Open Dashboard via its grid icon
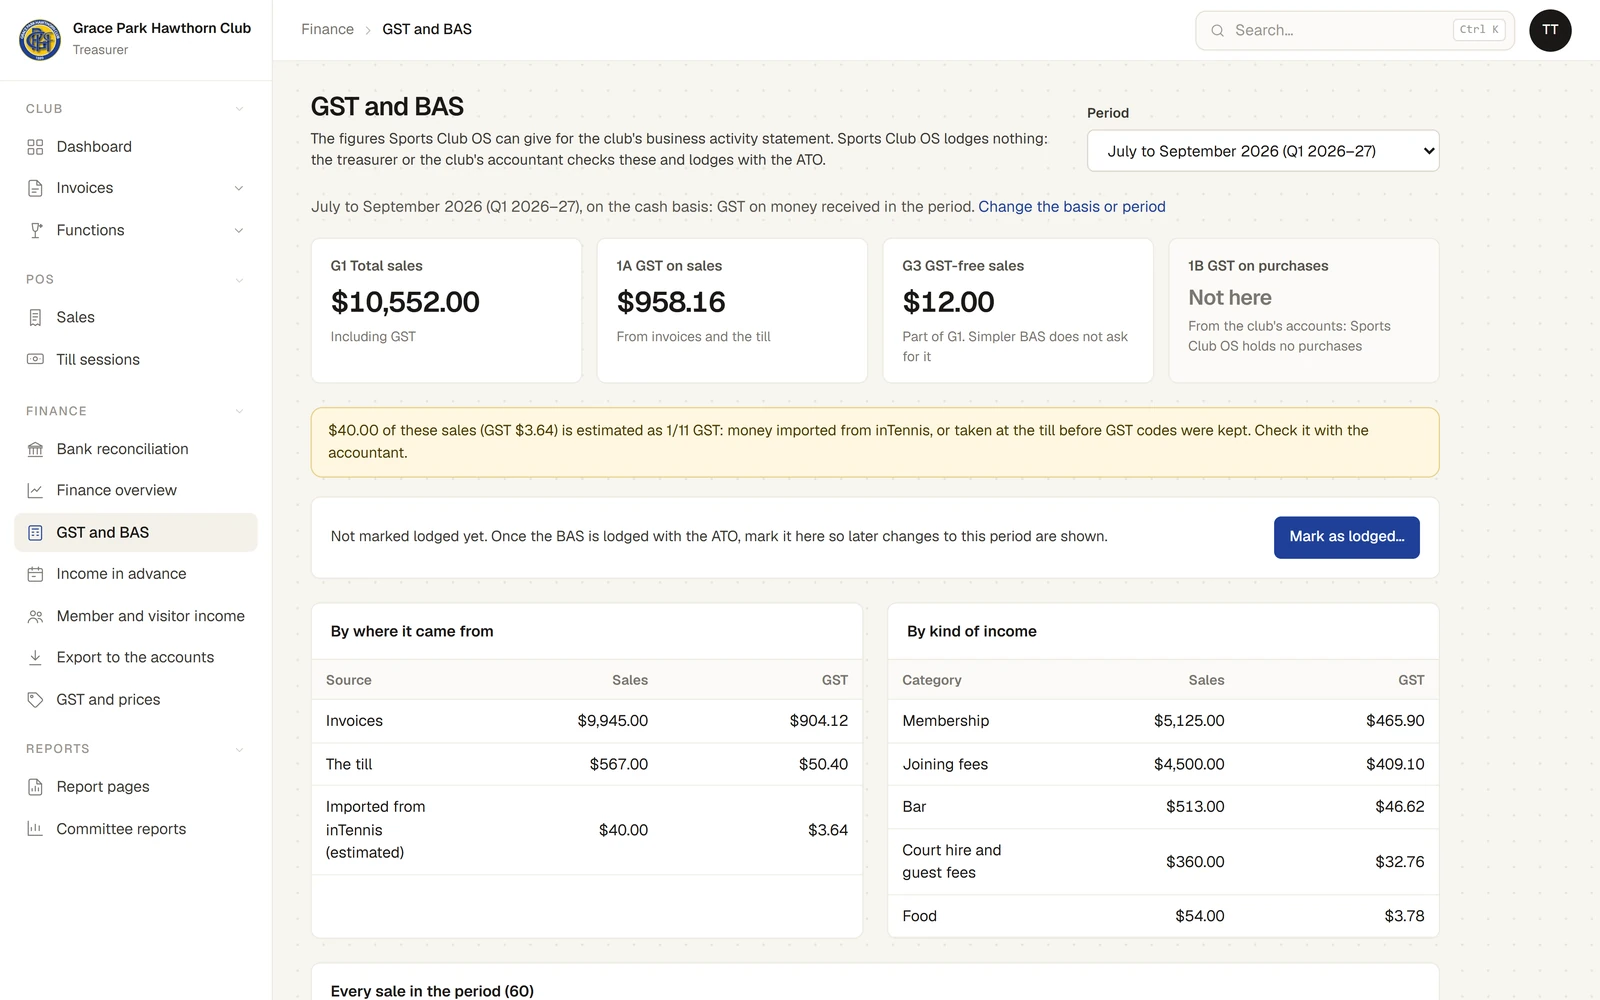Image resolution: width=1600 pixels, height=1000 pixels. click(x=35, y=147)
